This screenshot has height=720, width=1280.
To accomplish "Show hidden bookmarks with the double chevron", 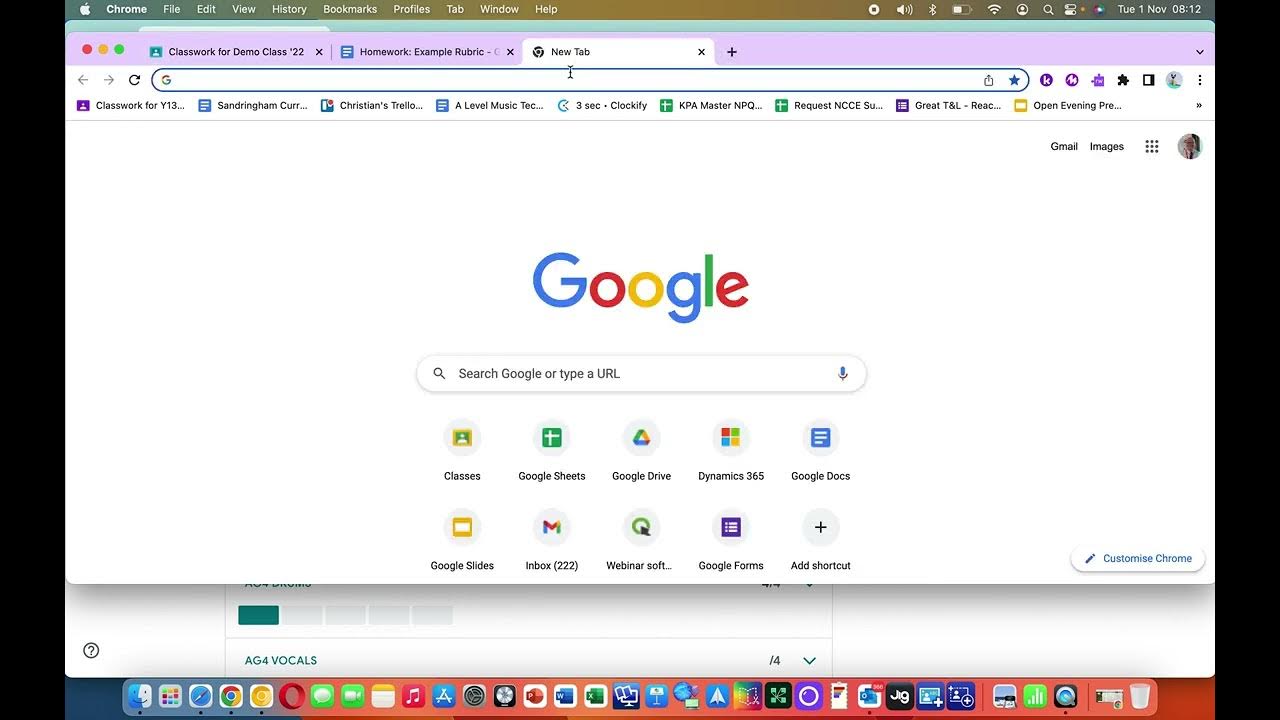I will tap(1199, 105).
